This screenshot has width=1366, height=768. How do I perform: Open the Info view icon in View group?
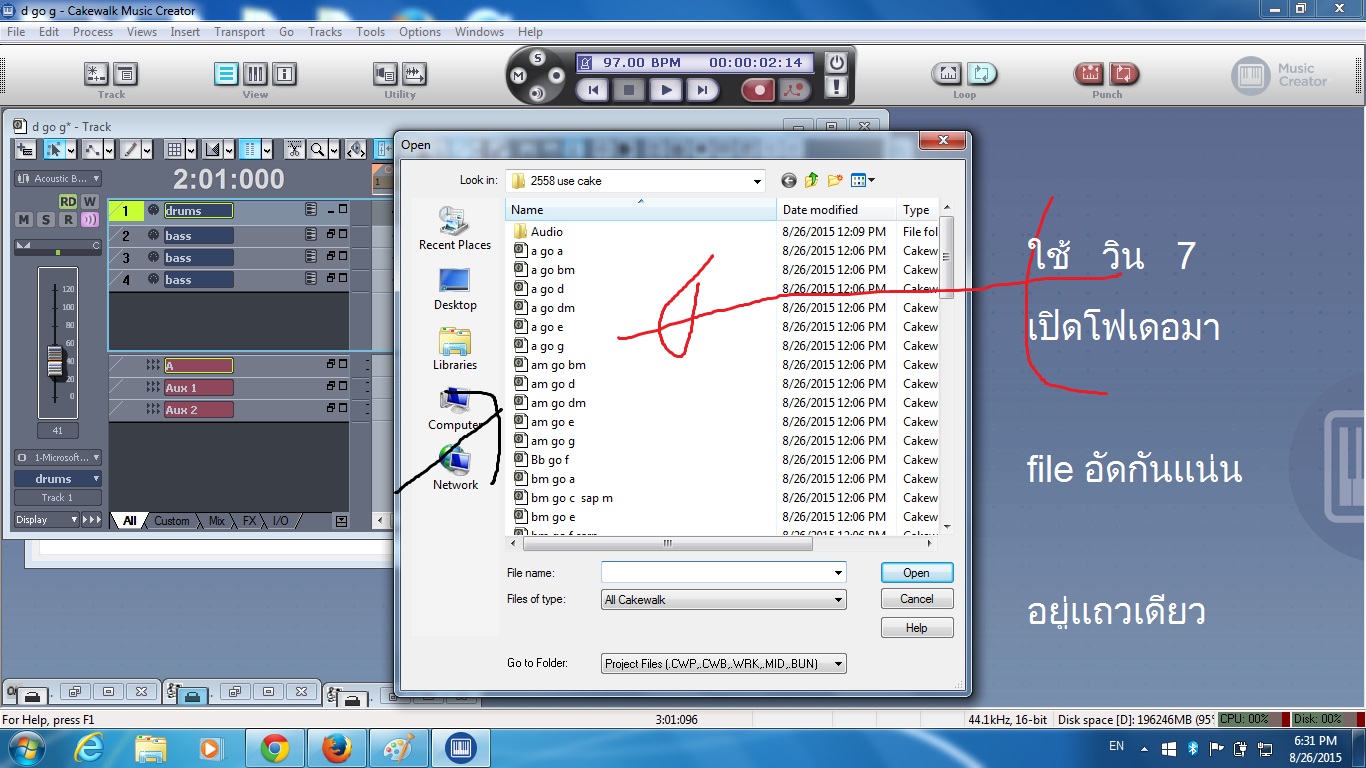(x=284, y=73)
